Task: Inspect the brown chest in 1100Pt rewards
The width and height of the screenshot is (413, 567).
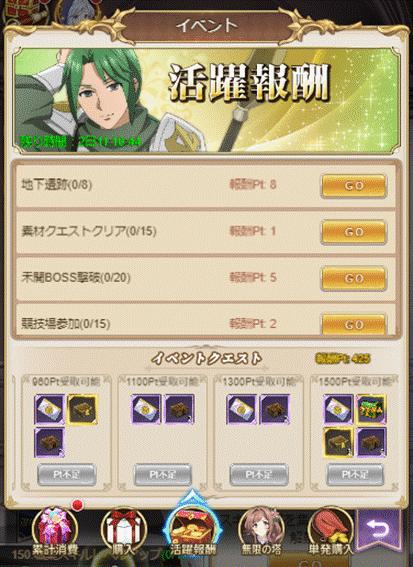Action: tap(179, 409)
